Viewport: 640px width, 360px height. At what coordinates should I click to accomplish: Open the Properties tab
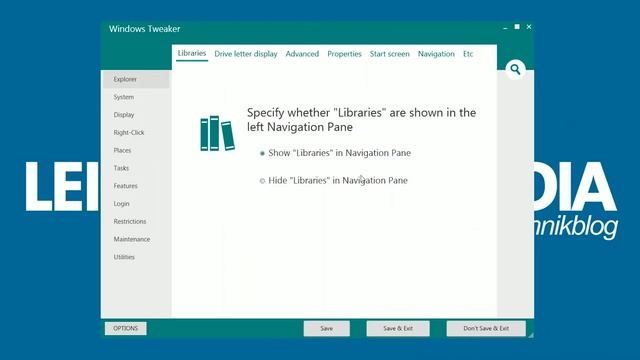[344, 54]
